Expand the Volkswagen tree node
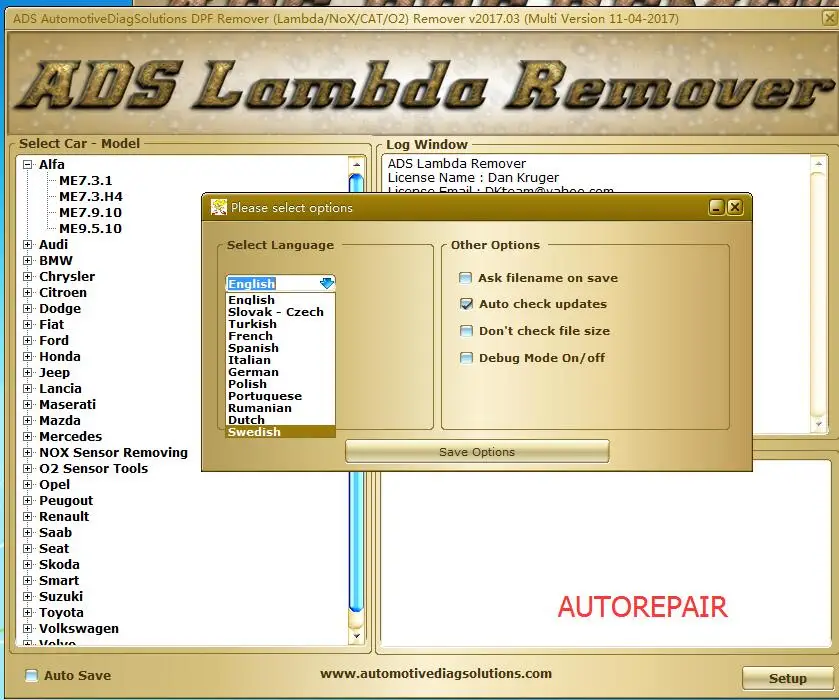The width and height of the screenshot is (839, 700). [27, 629]
